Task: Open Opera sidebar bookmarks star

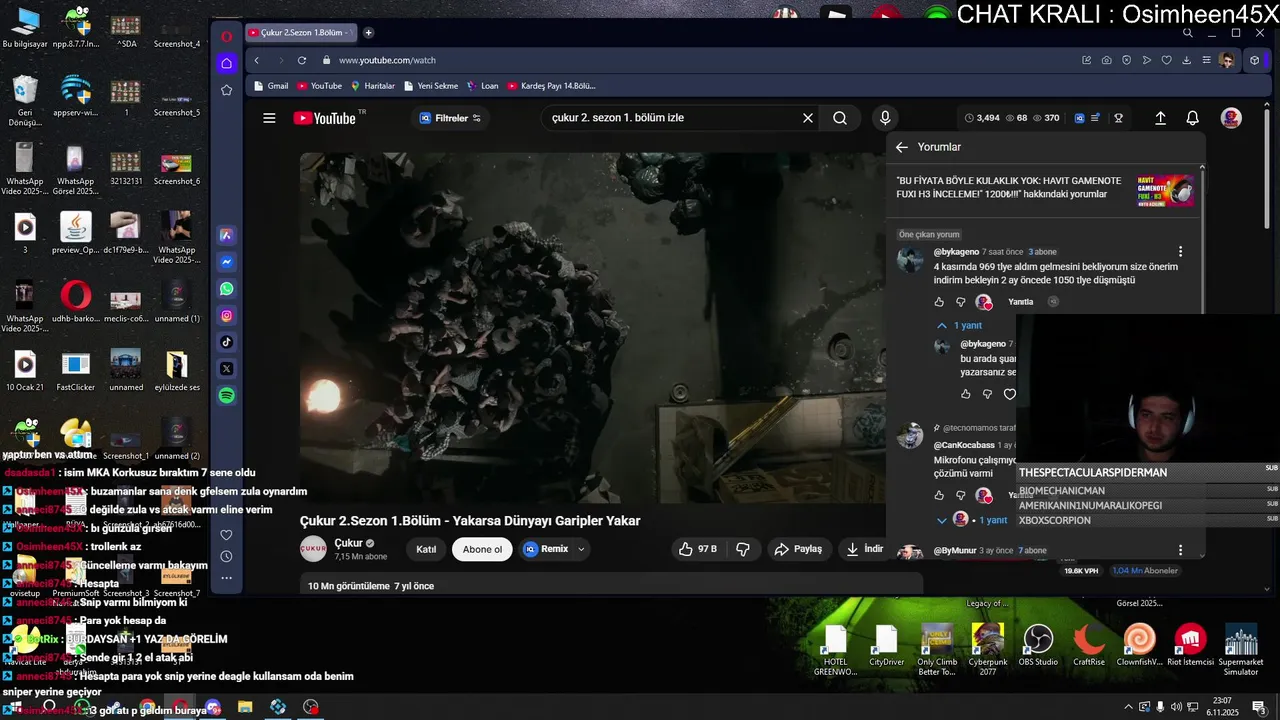Action: [227, 90]
